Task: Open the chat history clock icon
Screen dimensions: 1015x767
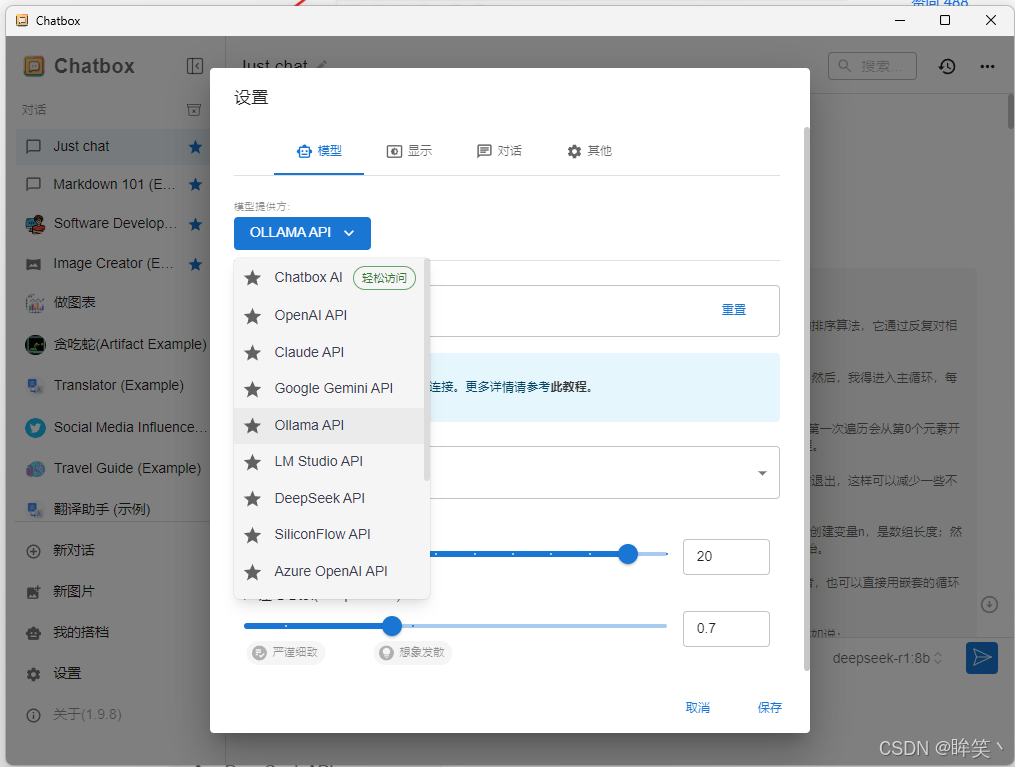Action: click(947, 66)
